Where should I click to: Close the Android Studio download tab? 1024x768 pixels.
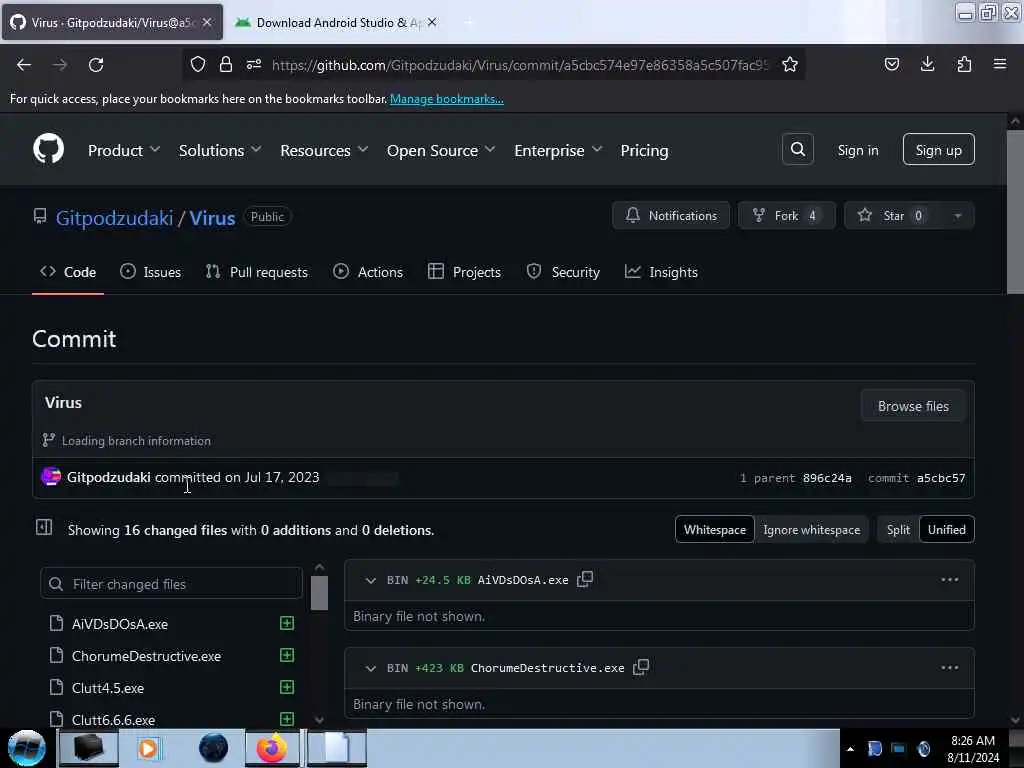[x=432, y=22]
